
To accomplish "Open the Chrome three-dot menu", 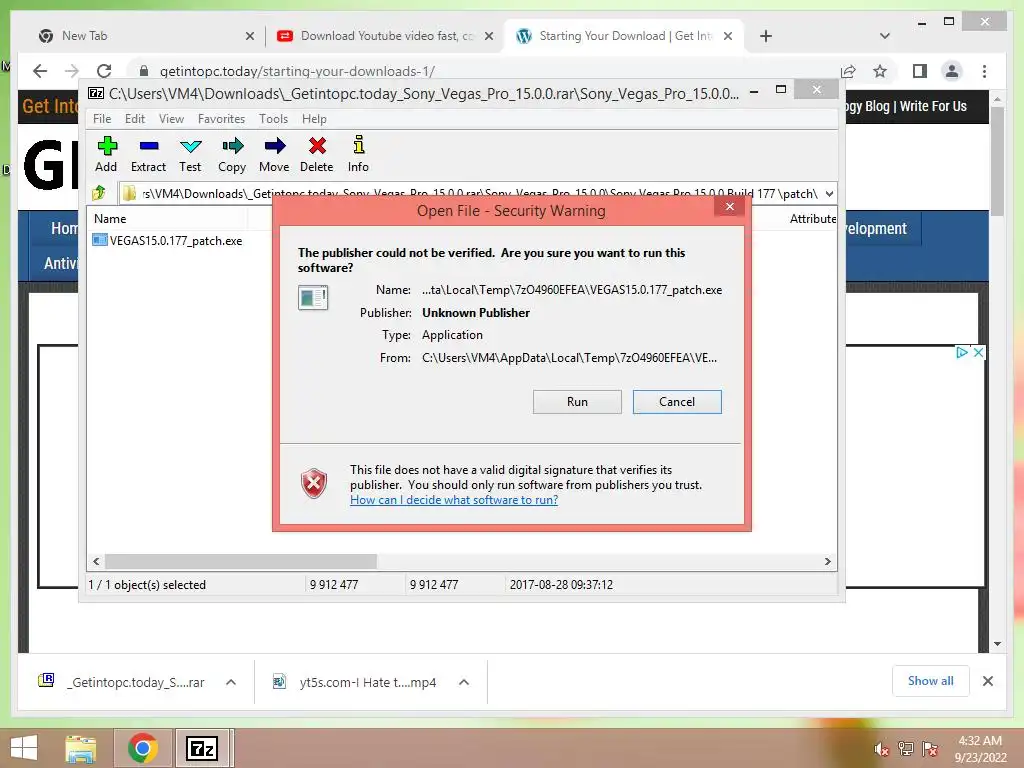I will pos(984,71).
